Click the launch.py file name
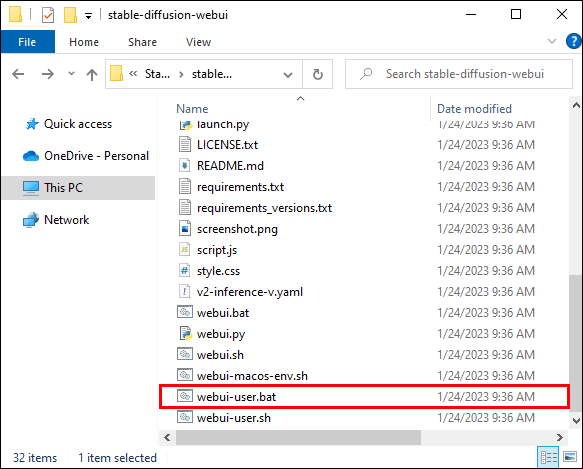 [223, 125]
